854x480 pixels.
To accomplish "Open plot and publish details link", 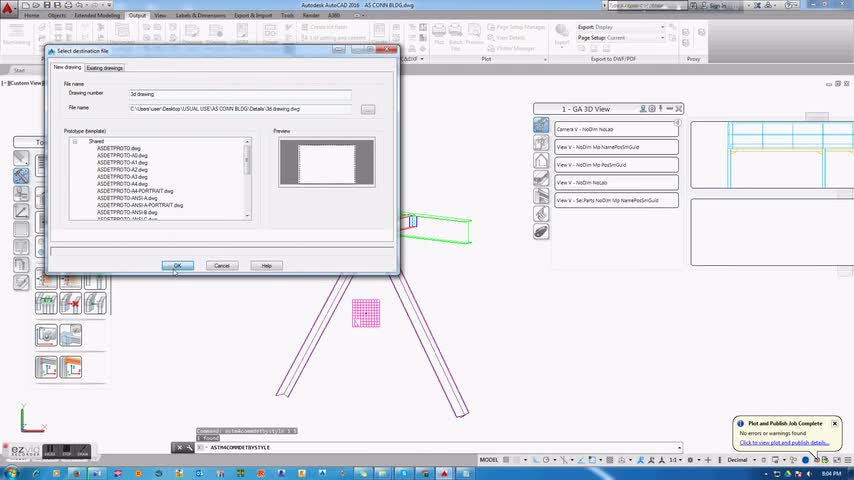I will pyautogui.click(x=784, y=442).
